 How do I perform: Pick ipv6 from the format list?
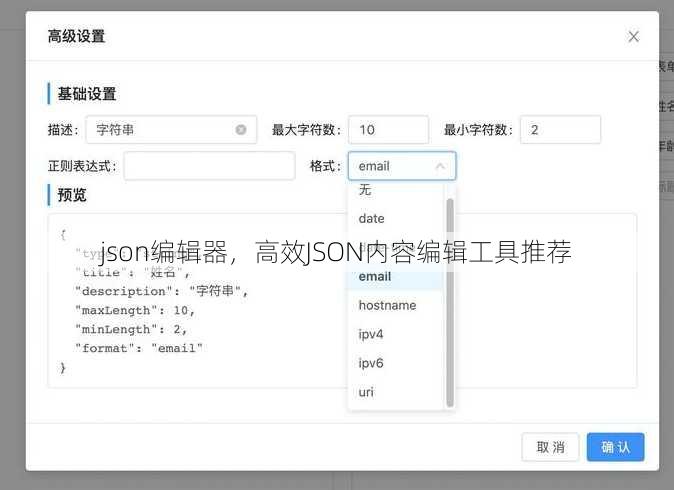pyautogui.click(x=395, y=363)
